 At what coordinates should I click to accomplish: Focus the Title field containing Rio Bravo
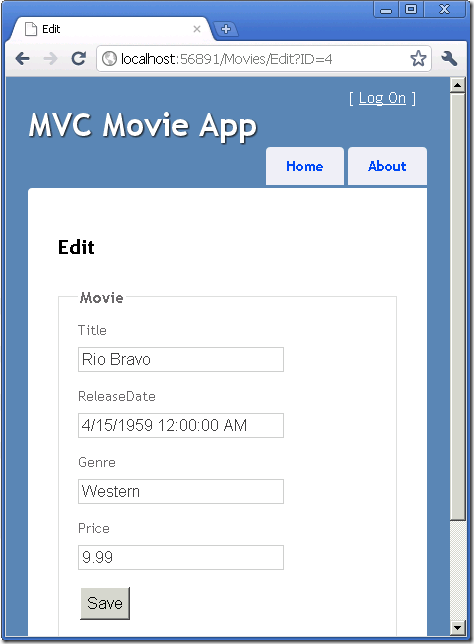click(x=181, y=359)
